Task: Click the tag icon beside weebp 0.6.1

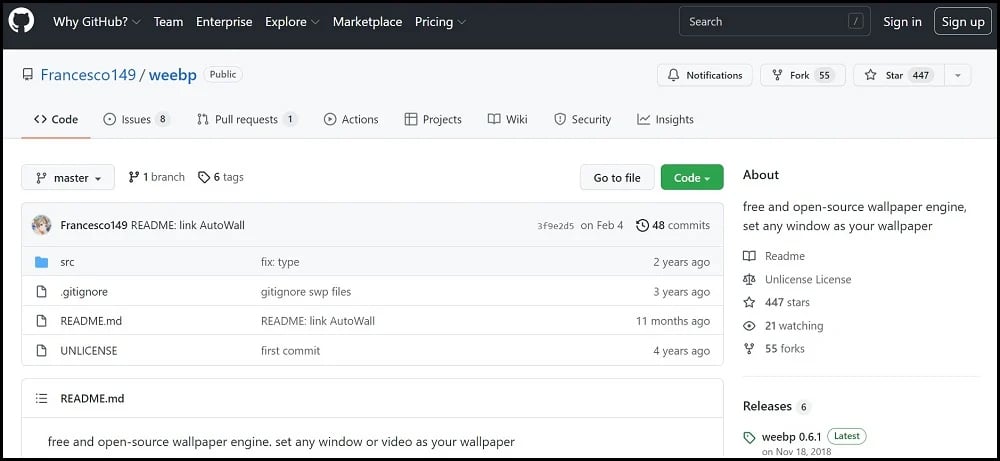Action: (749, 437)
